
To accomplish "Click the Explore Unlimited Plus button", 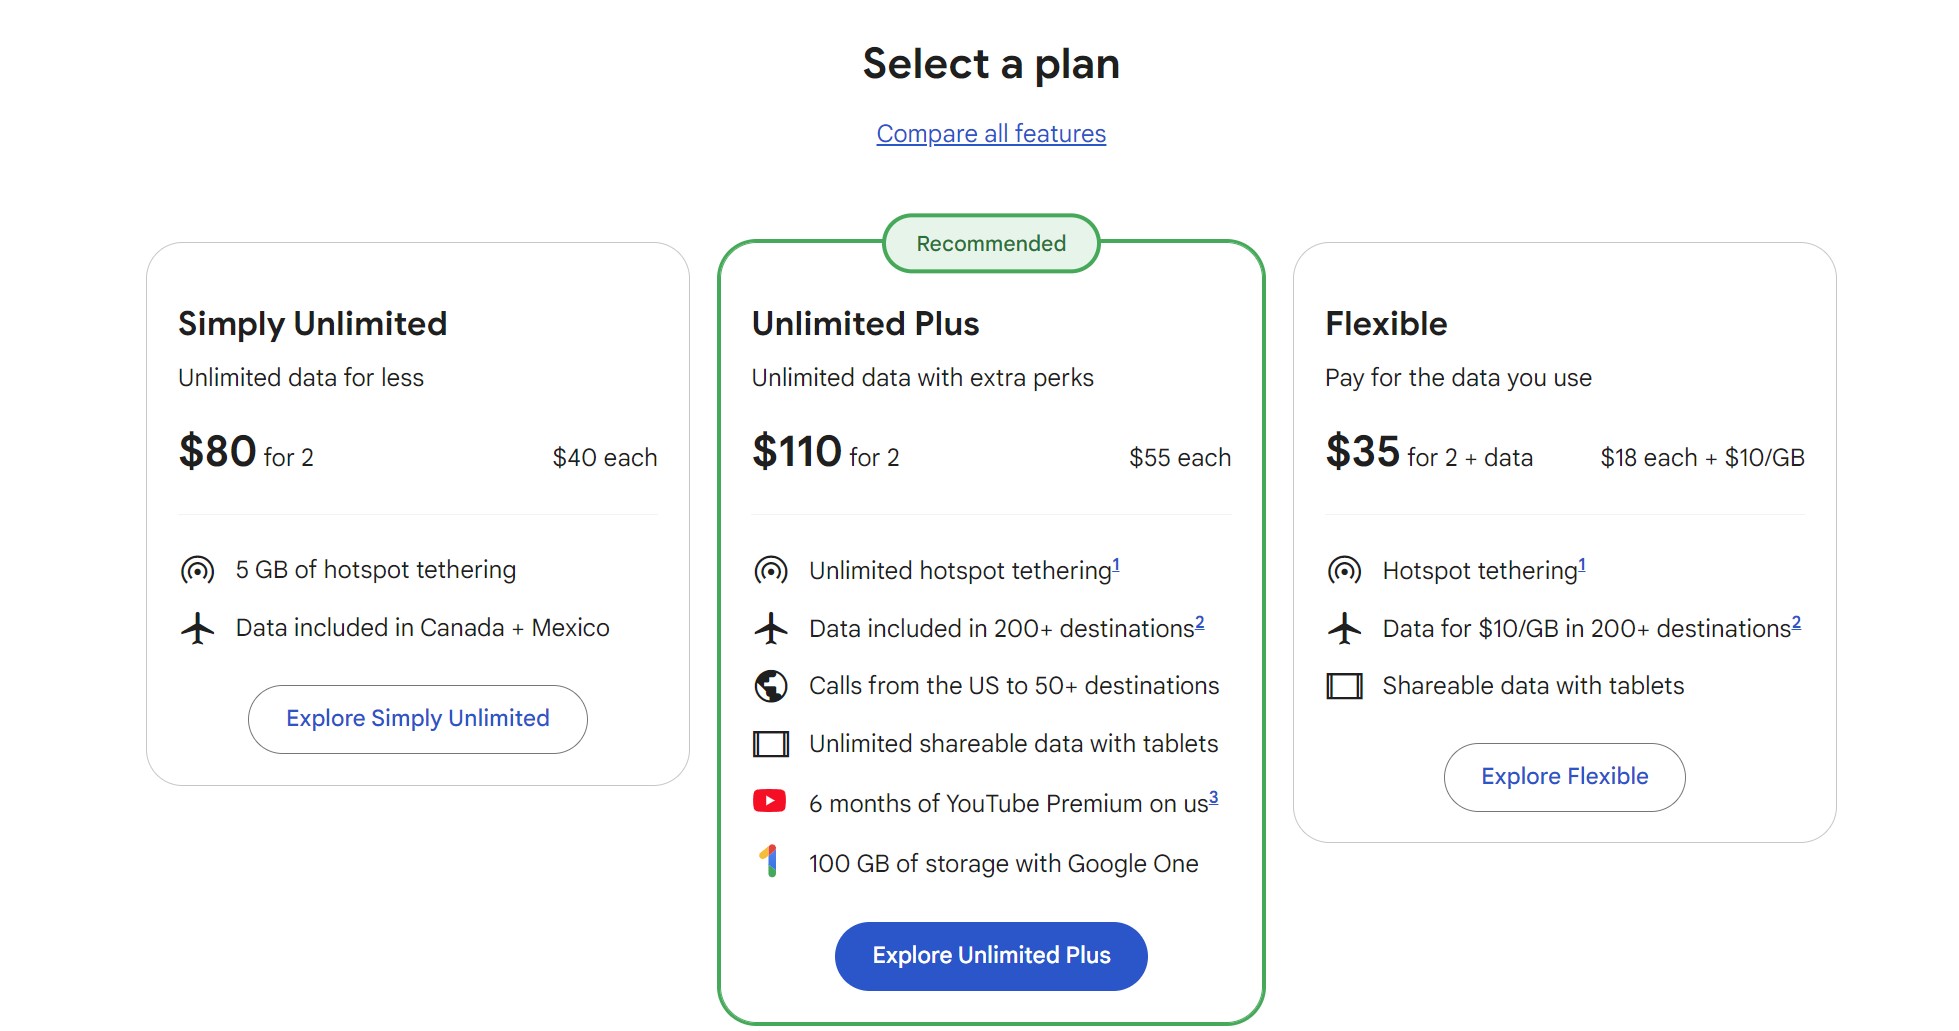I will point(991,956).
